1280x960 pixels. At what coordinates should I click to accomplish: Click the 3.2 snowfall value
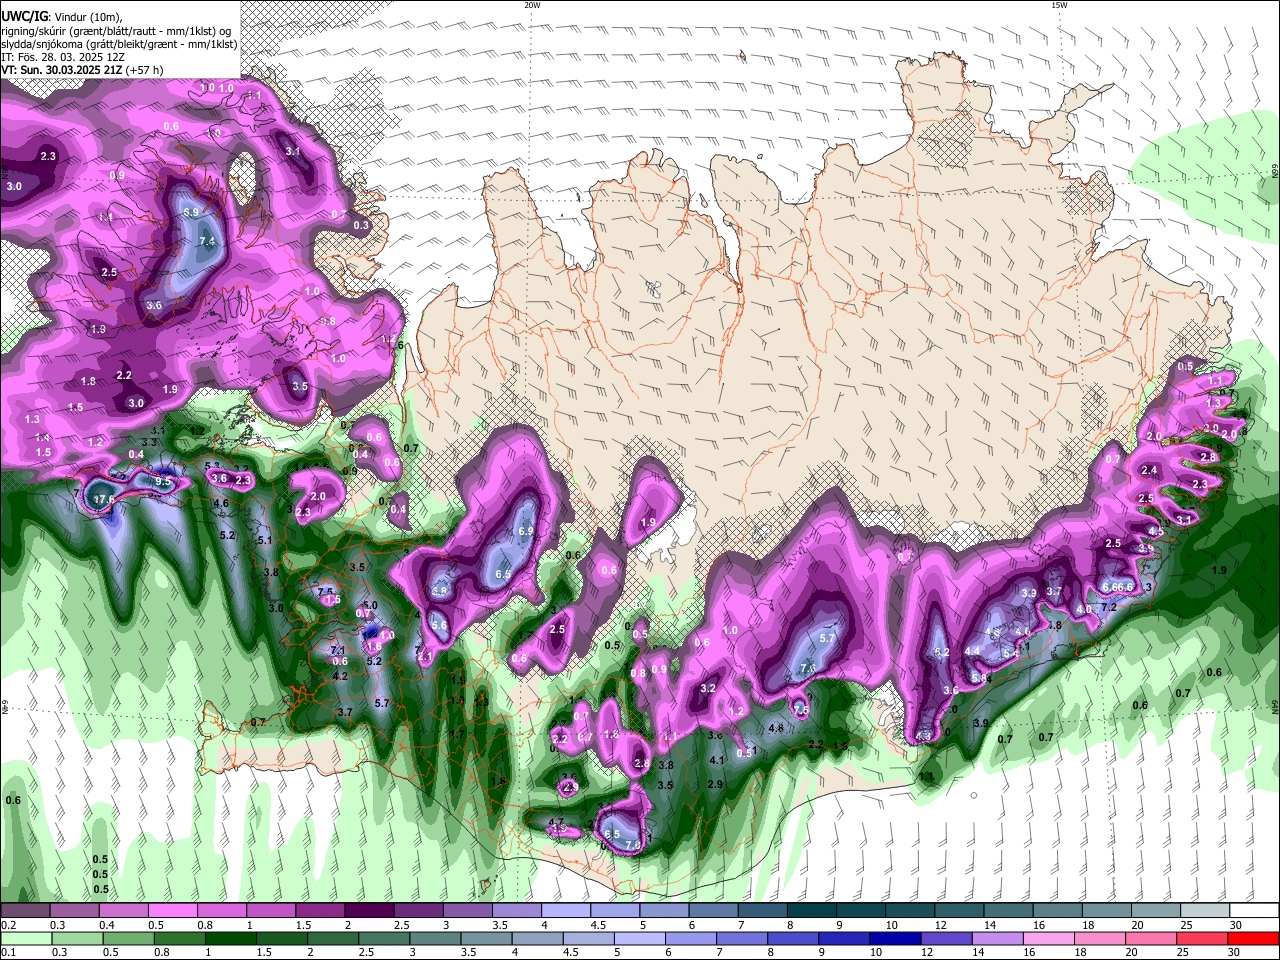[708, 688]
